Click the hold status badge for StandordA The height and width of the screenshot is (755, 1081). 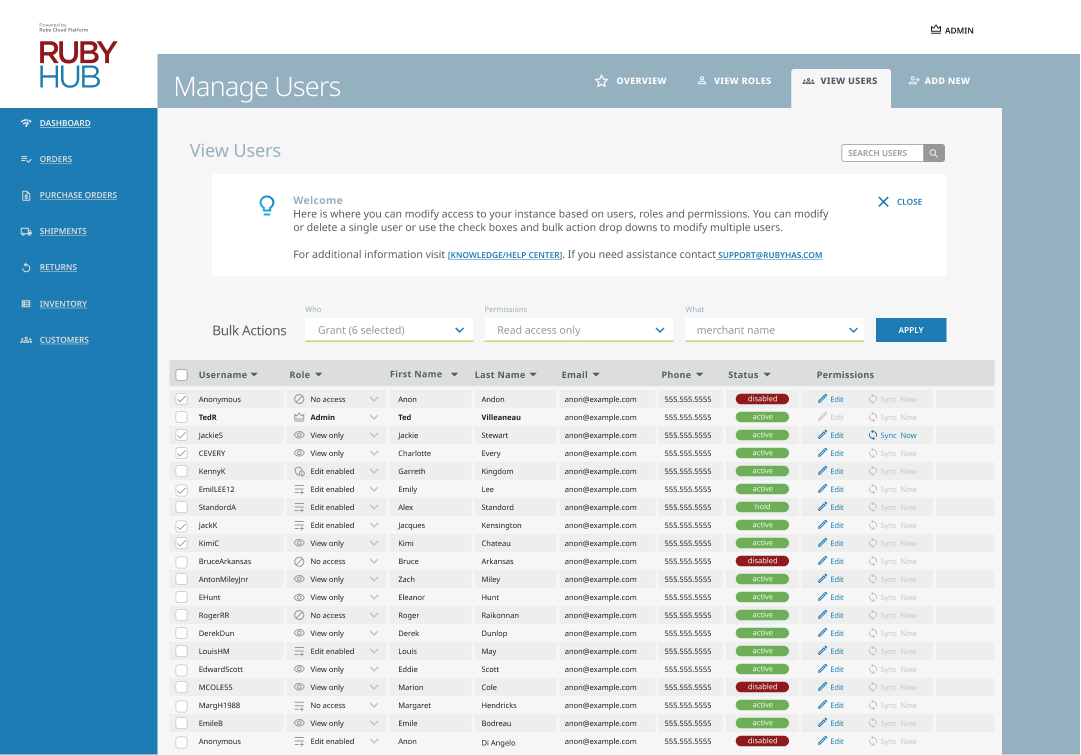tap(762, 507)
